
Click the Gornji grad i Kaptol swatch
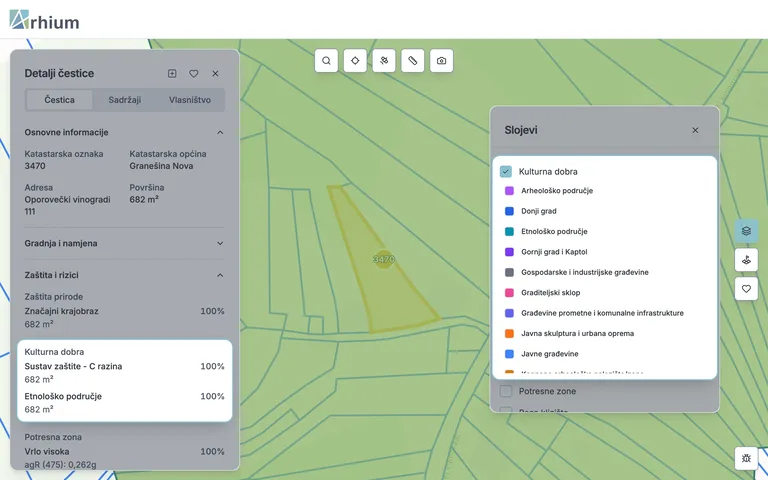(x=509, y=252)
